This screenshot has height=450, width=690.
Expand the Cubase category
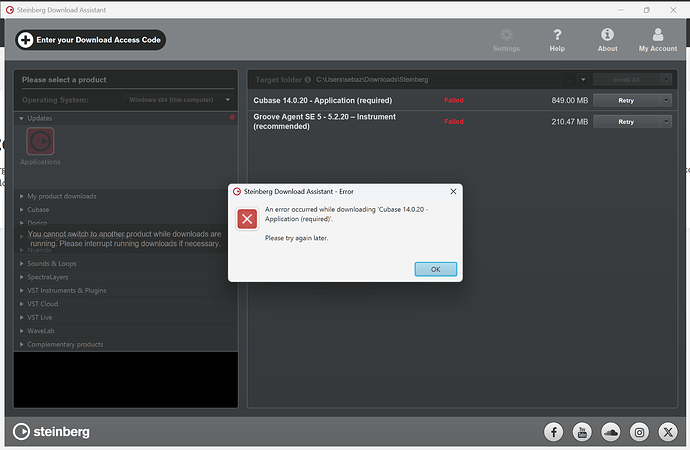pyautogui.click(x=22, y=210)
